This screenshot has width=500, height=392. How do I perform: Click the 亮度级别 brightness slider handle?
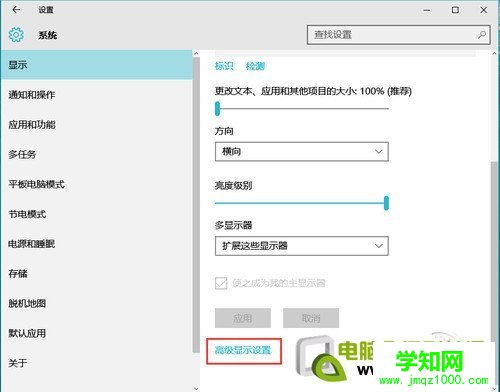(x=386, y=203)
